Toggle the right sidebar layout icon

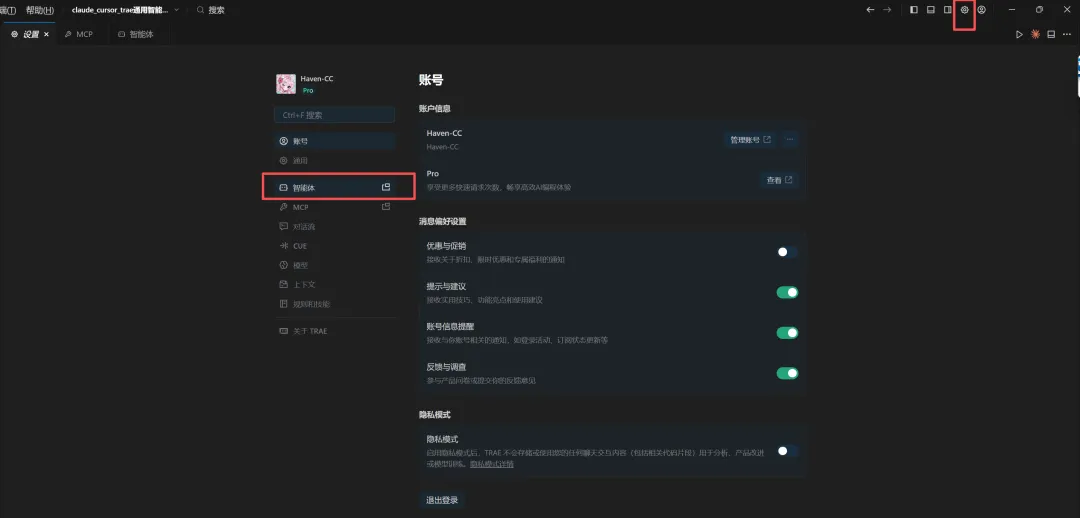point(948,10)
